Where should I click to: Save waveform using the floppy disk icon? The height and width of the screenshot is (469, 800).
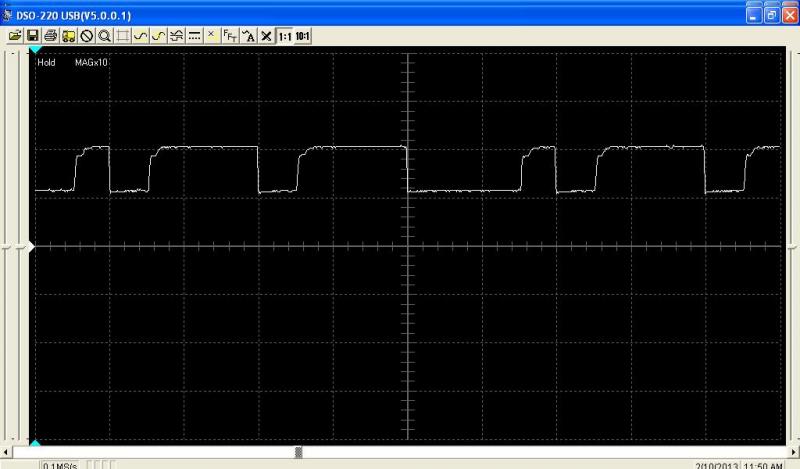click(32, 36)
